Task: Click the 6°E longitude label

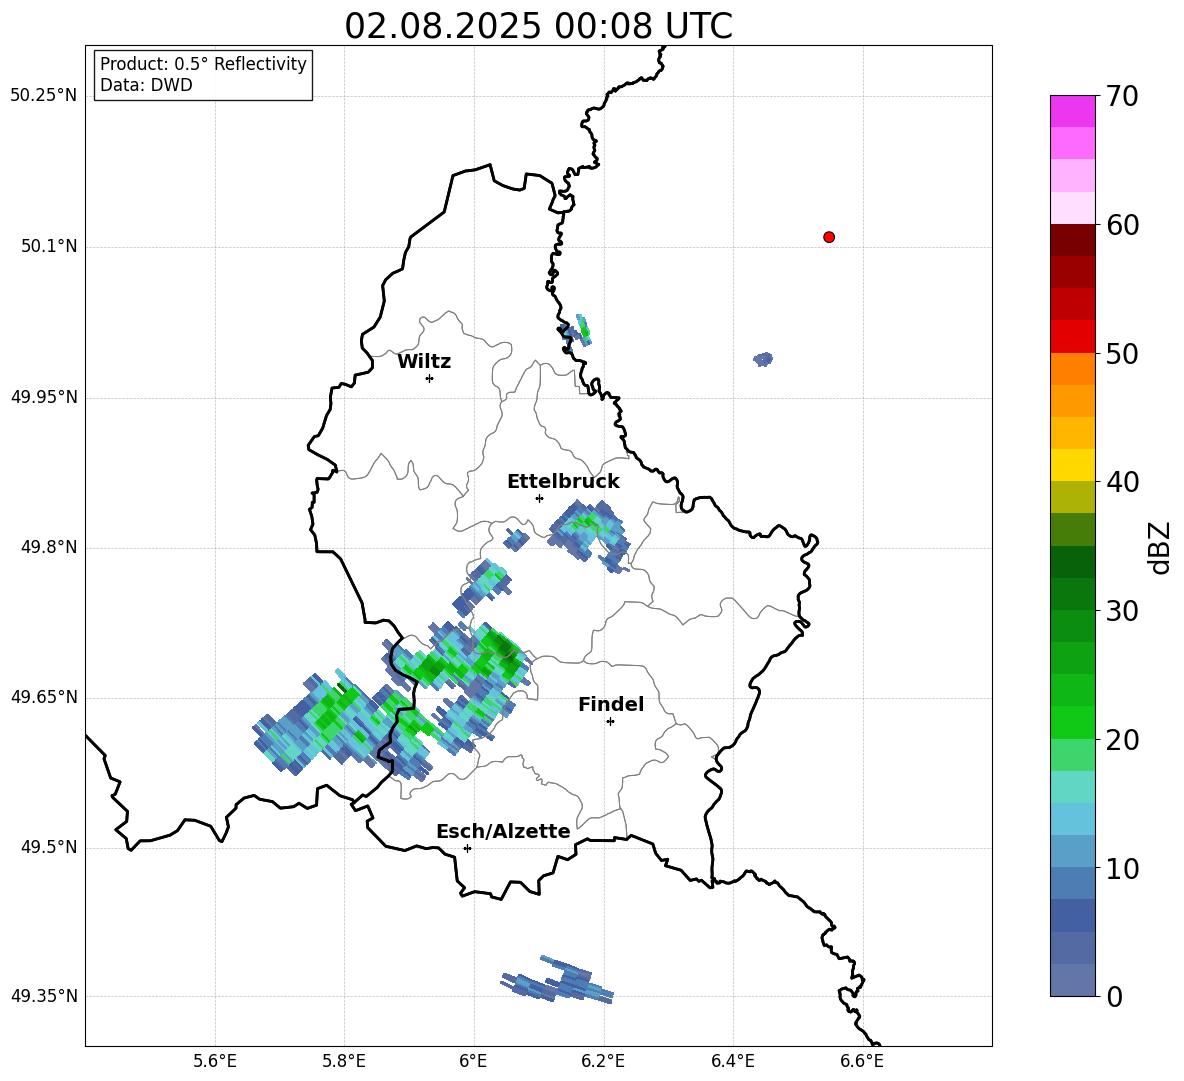Action: 473,1061
